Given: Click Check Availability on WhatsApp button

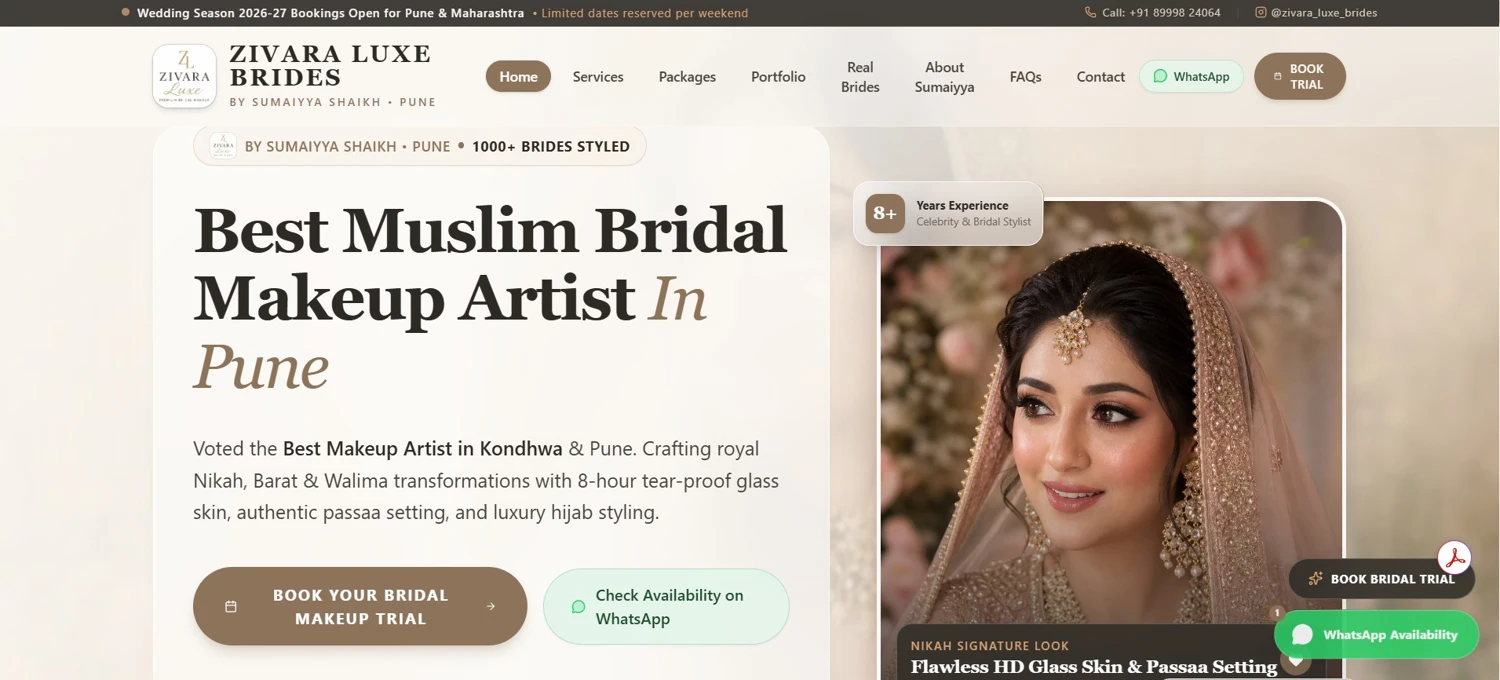Looking at the screenshot, I should click(x=666, y=606).
